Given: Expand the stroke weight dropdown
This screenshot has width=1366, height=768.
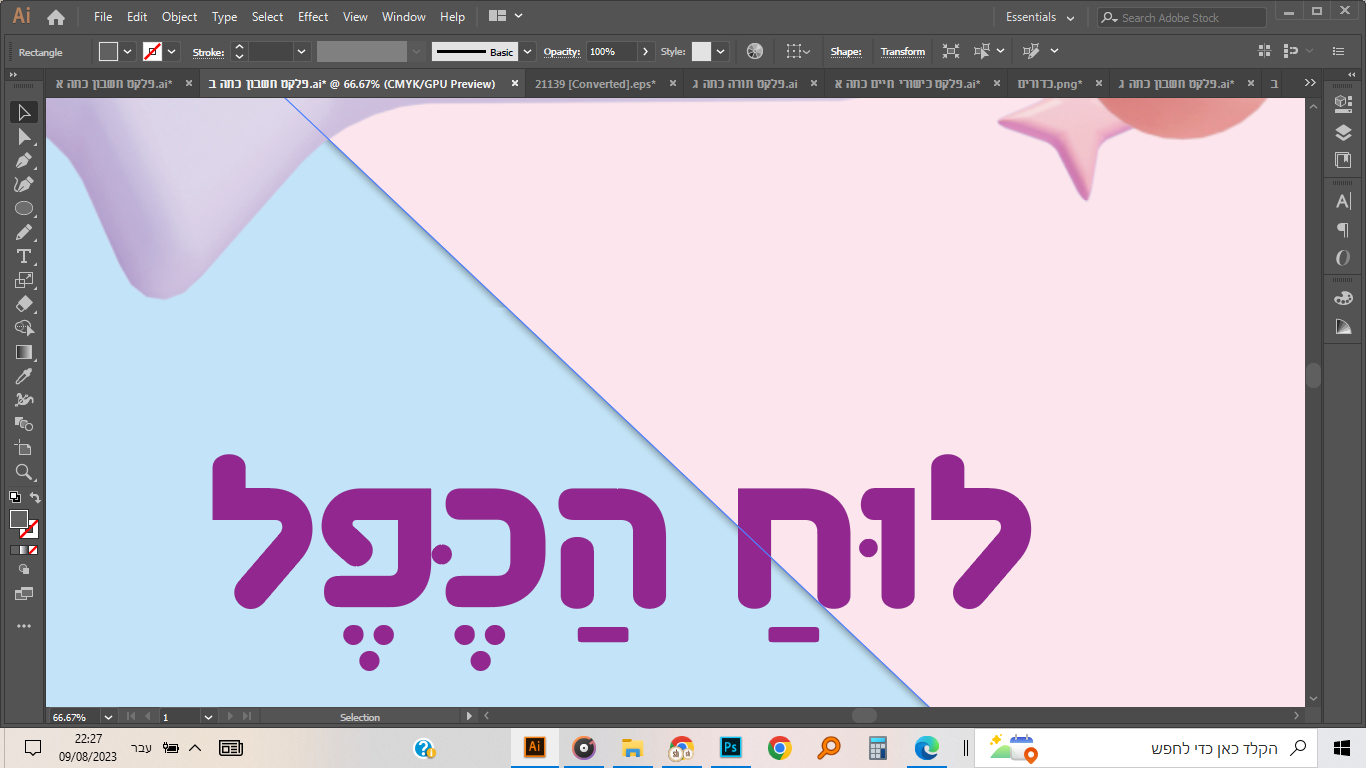Looking at the screenshot, I should pos(301,52).
